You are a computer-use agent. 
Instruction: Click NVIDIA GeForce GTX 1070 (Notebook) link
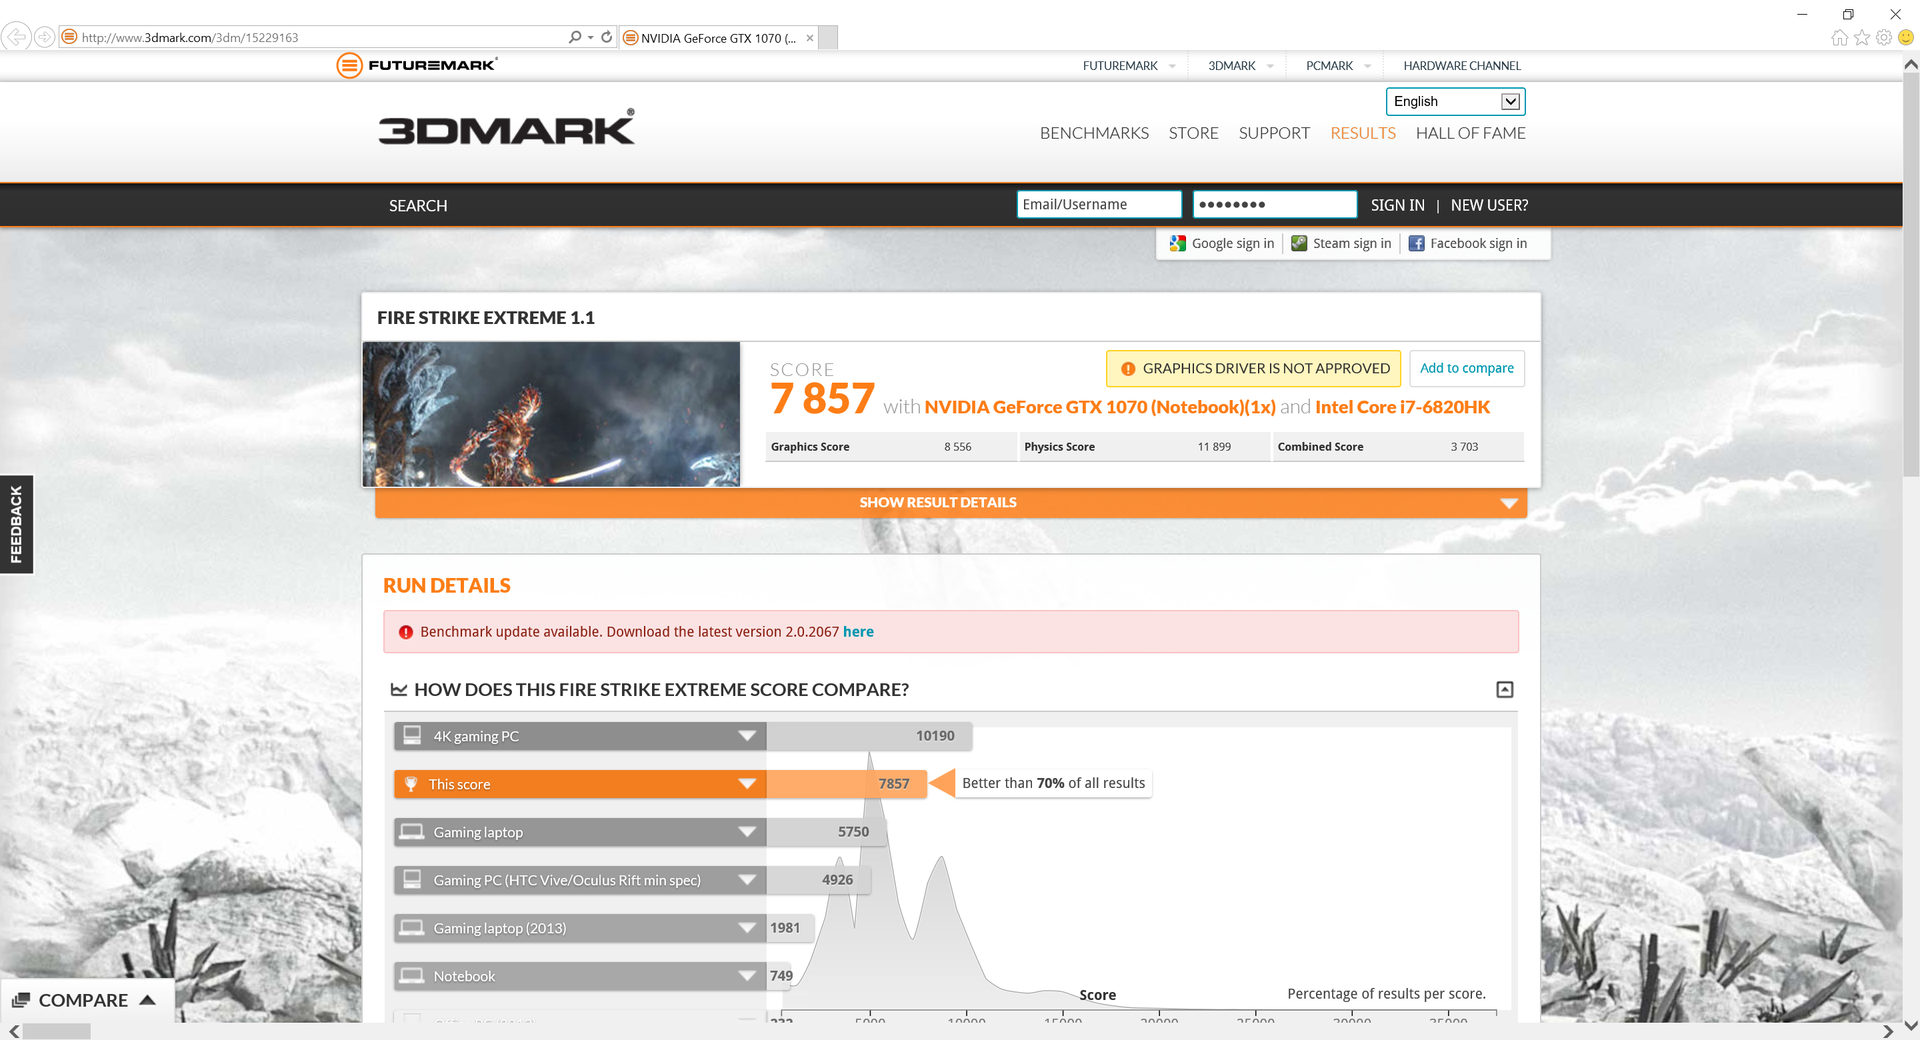tap(1100, 407)
